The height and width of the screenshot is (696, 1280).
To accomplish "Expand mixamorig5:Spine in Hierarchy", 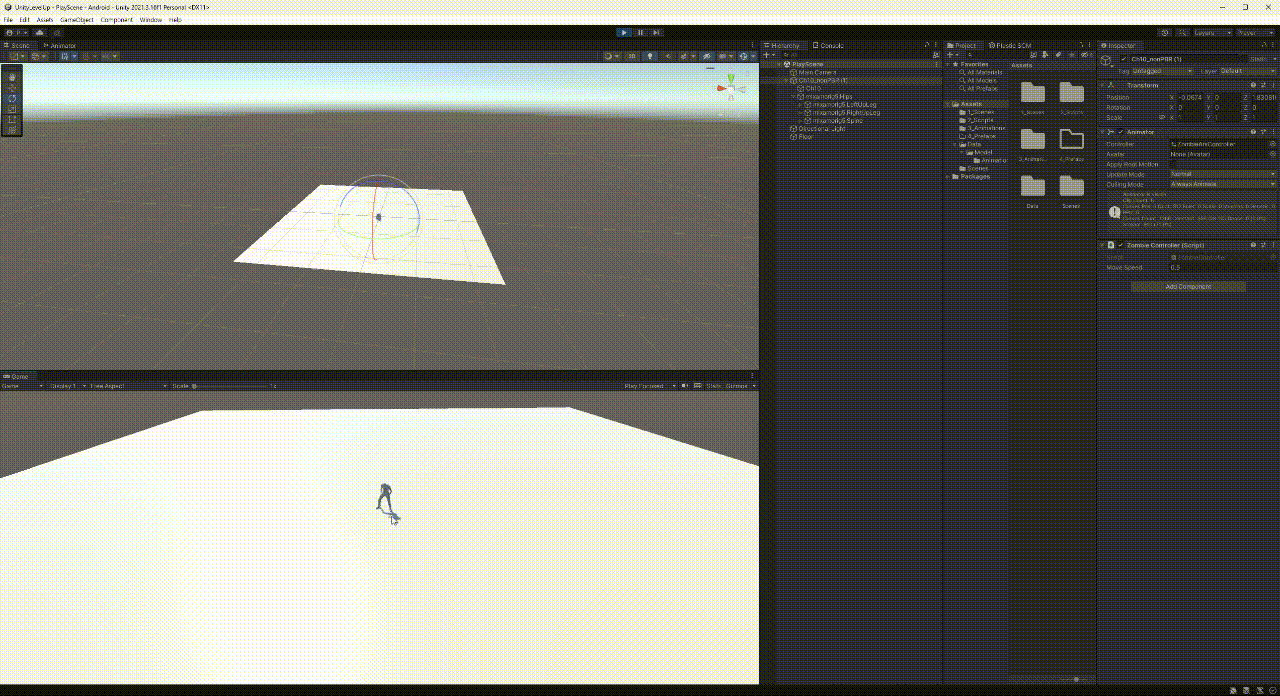I will 800,121.
